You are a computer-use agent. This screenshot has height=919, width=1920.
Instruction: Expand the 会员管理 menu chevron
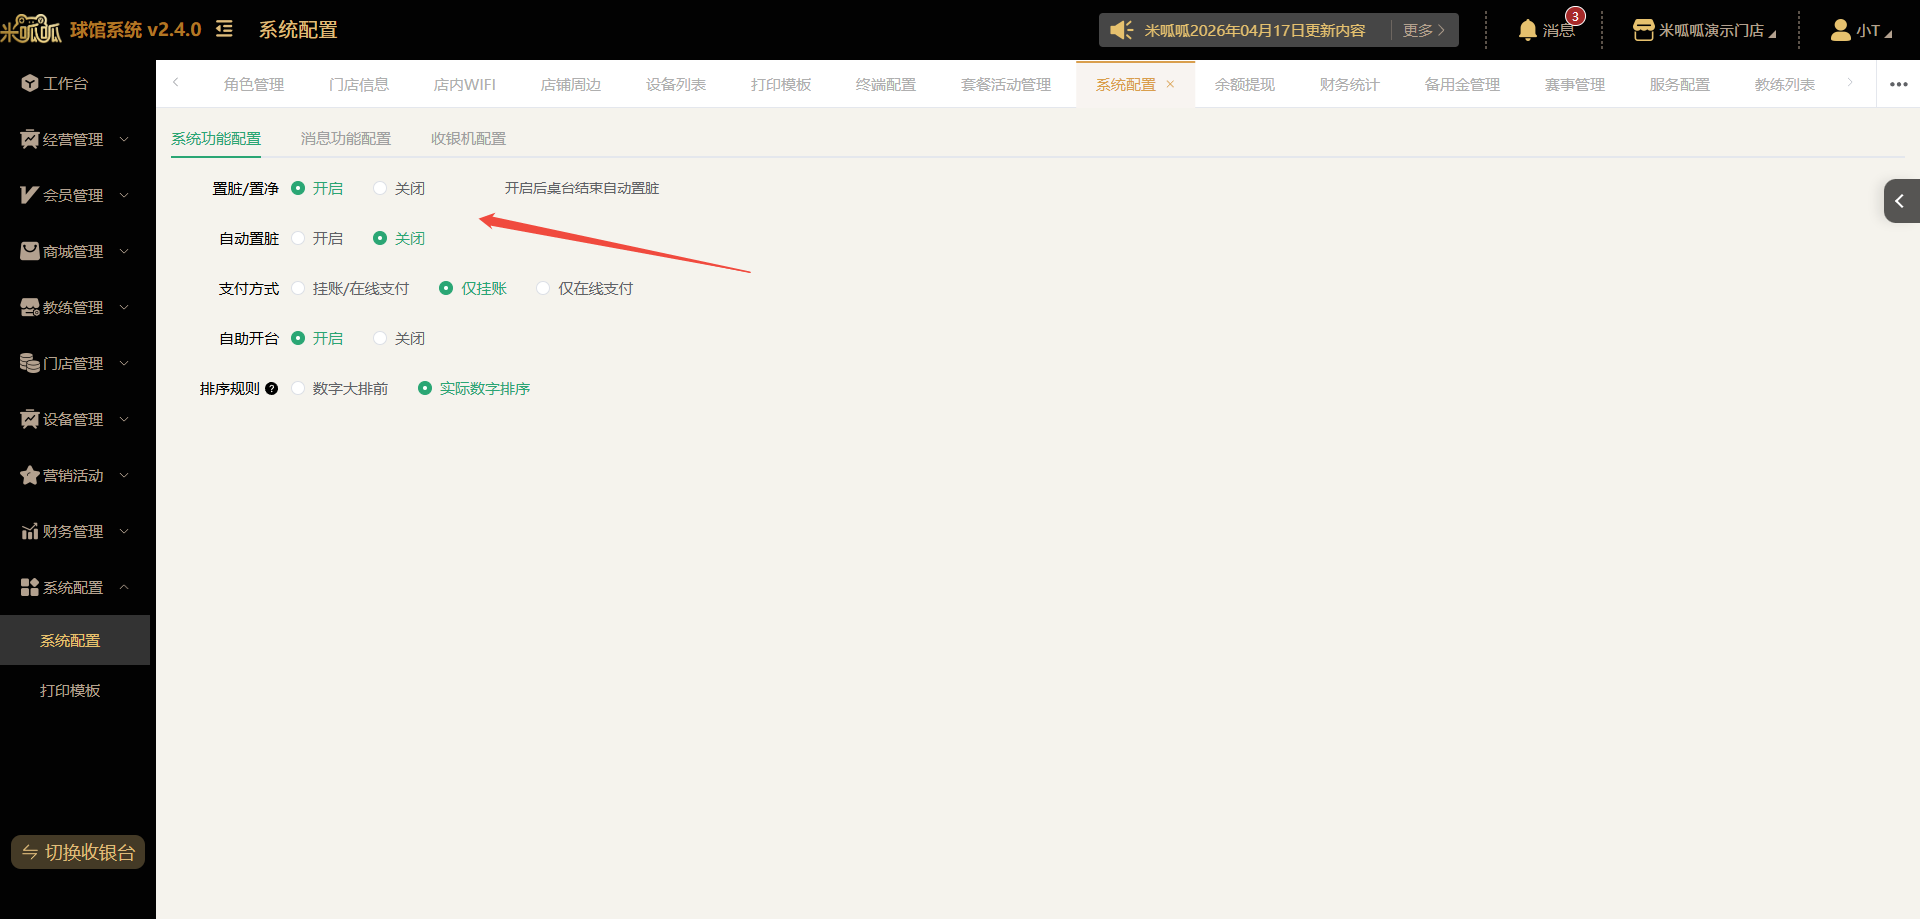tap(124, 195)
